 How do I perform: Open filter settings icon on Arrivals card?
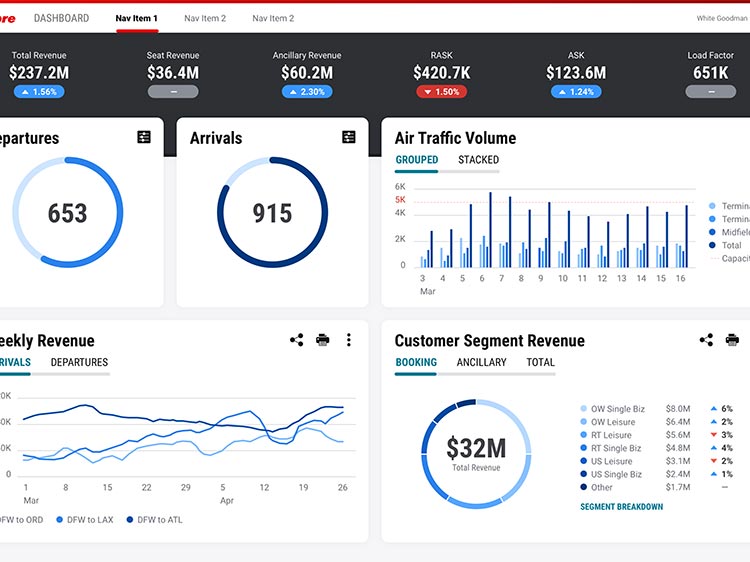348,138
